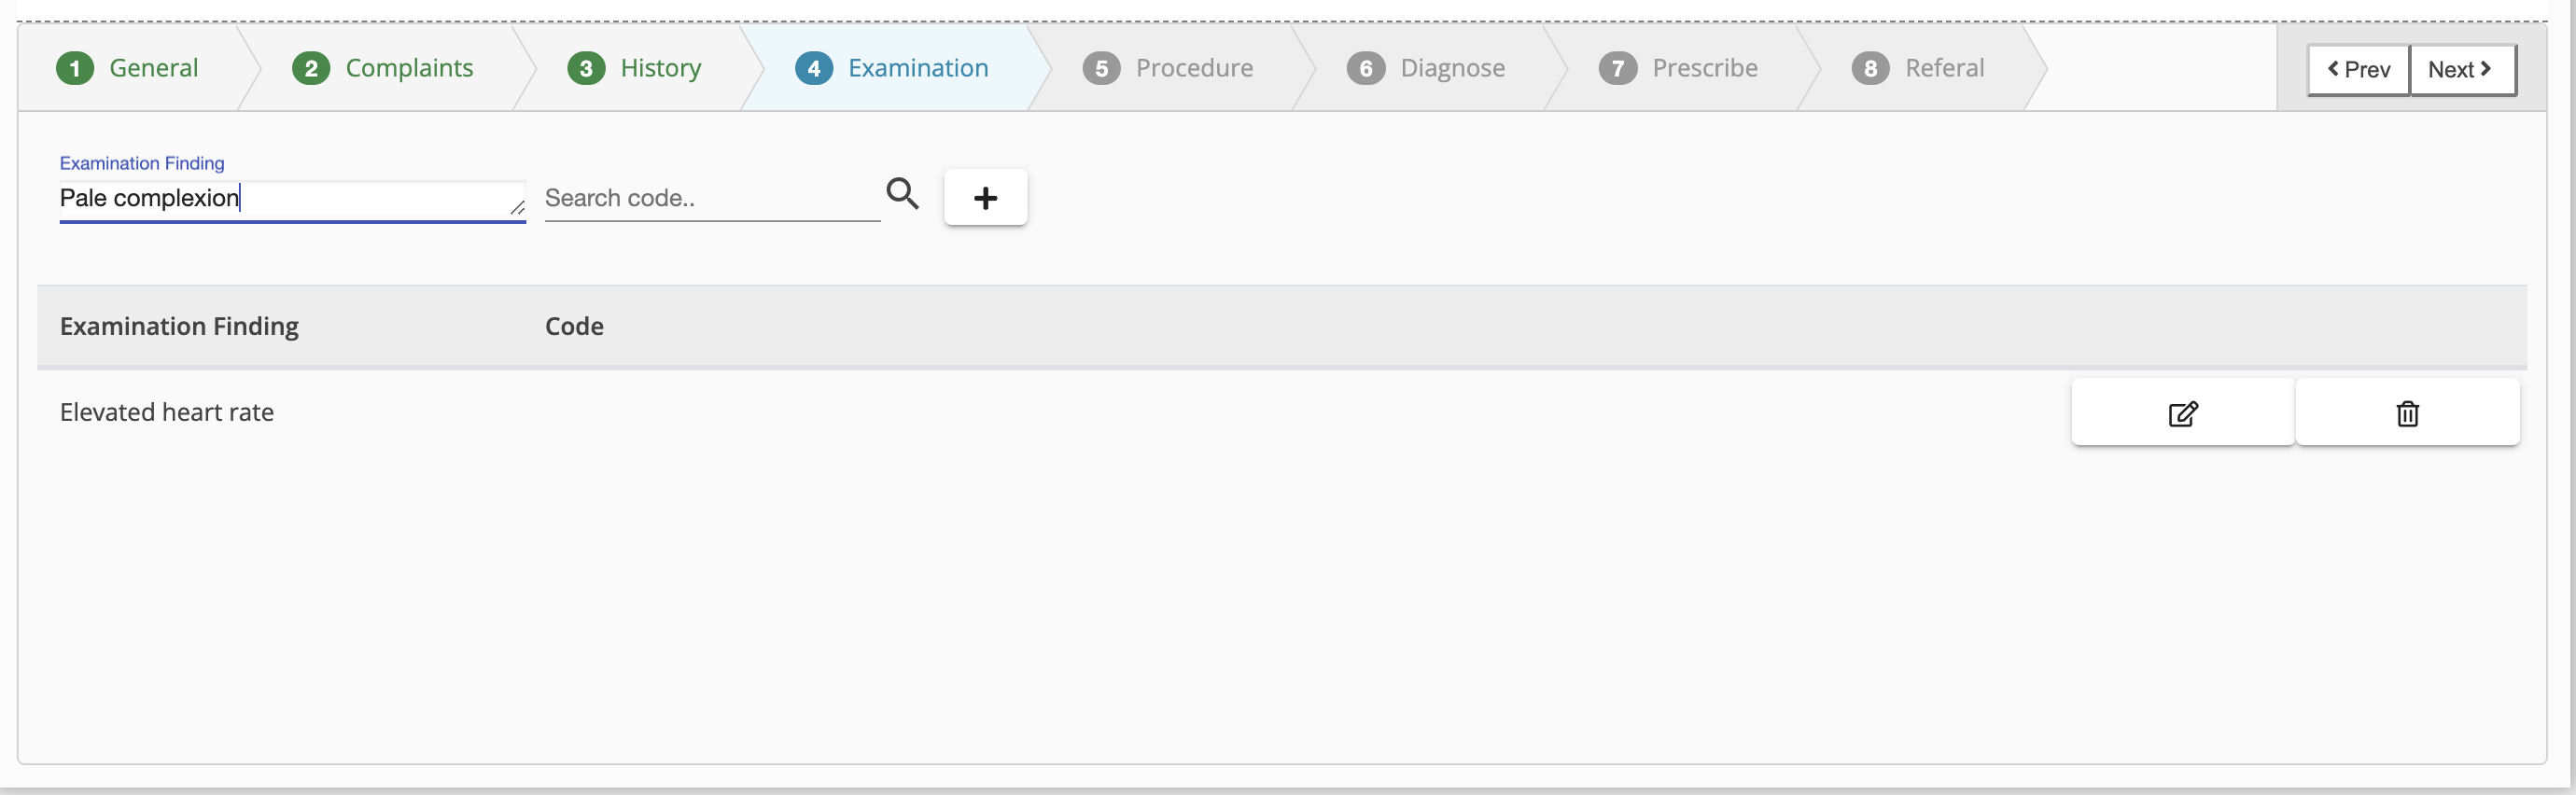Screen dimensions: 2576x795
Task: Open the History step
Action: pyautogui.click(x=660, y=68)
